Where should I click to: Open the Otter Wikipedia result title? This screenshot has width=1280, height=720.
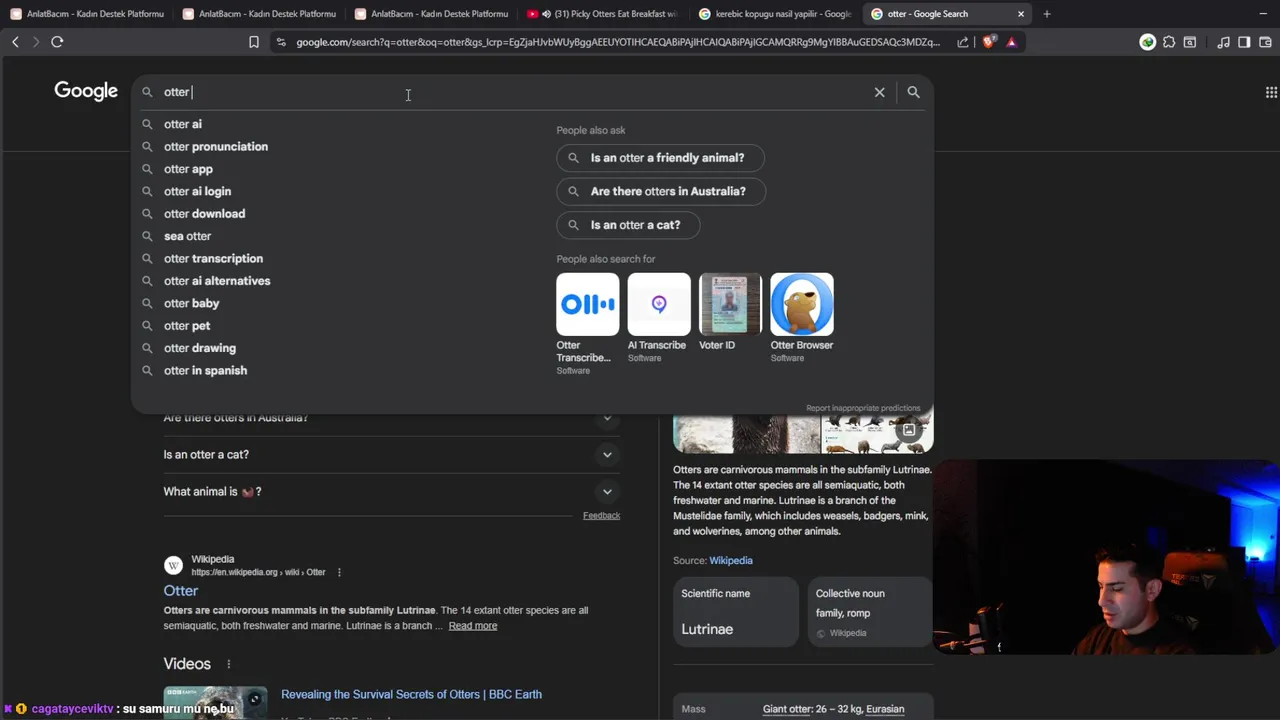181,591
